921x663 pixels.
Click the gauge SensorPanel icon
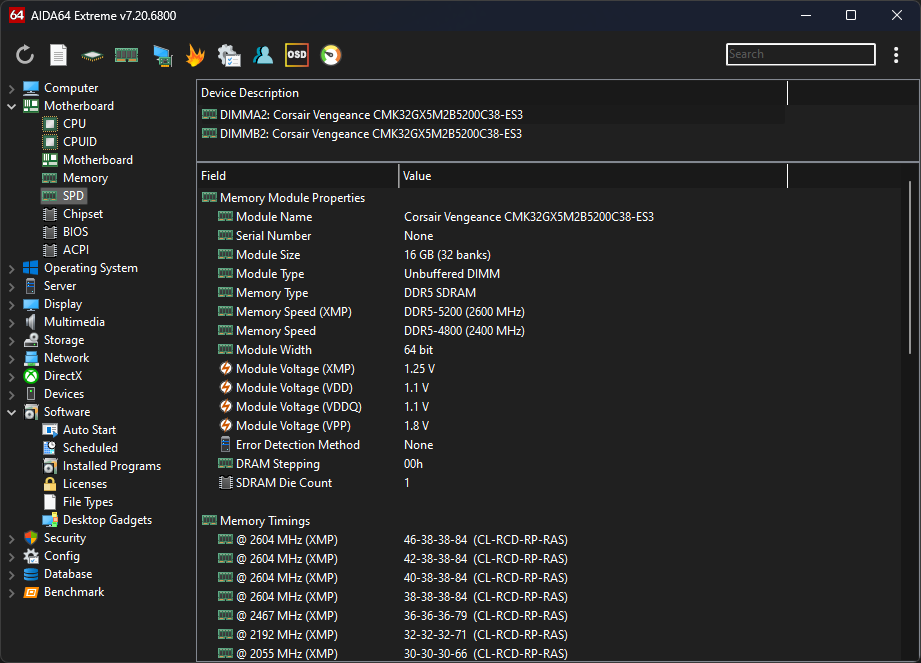point(330,55)
